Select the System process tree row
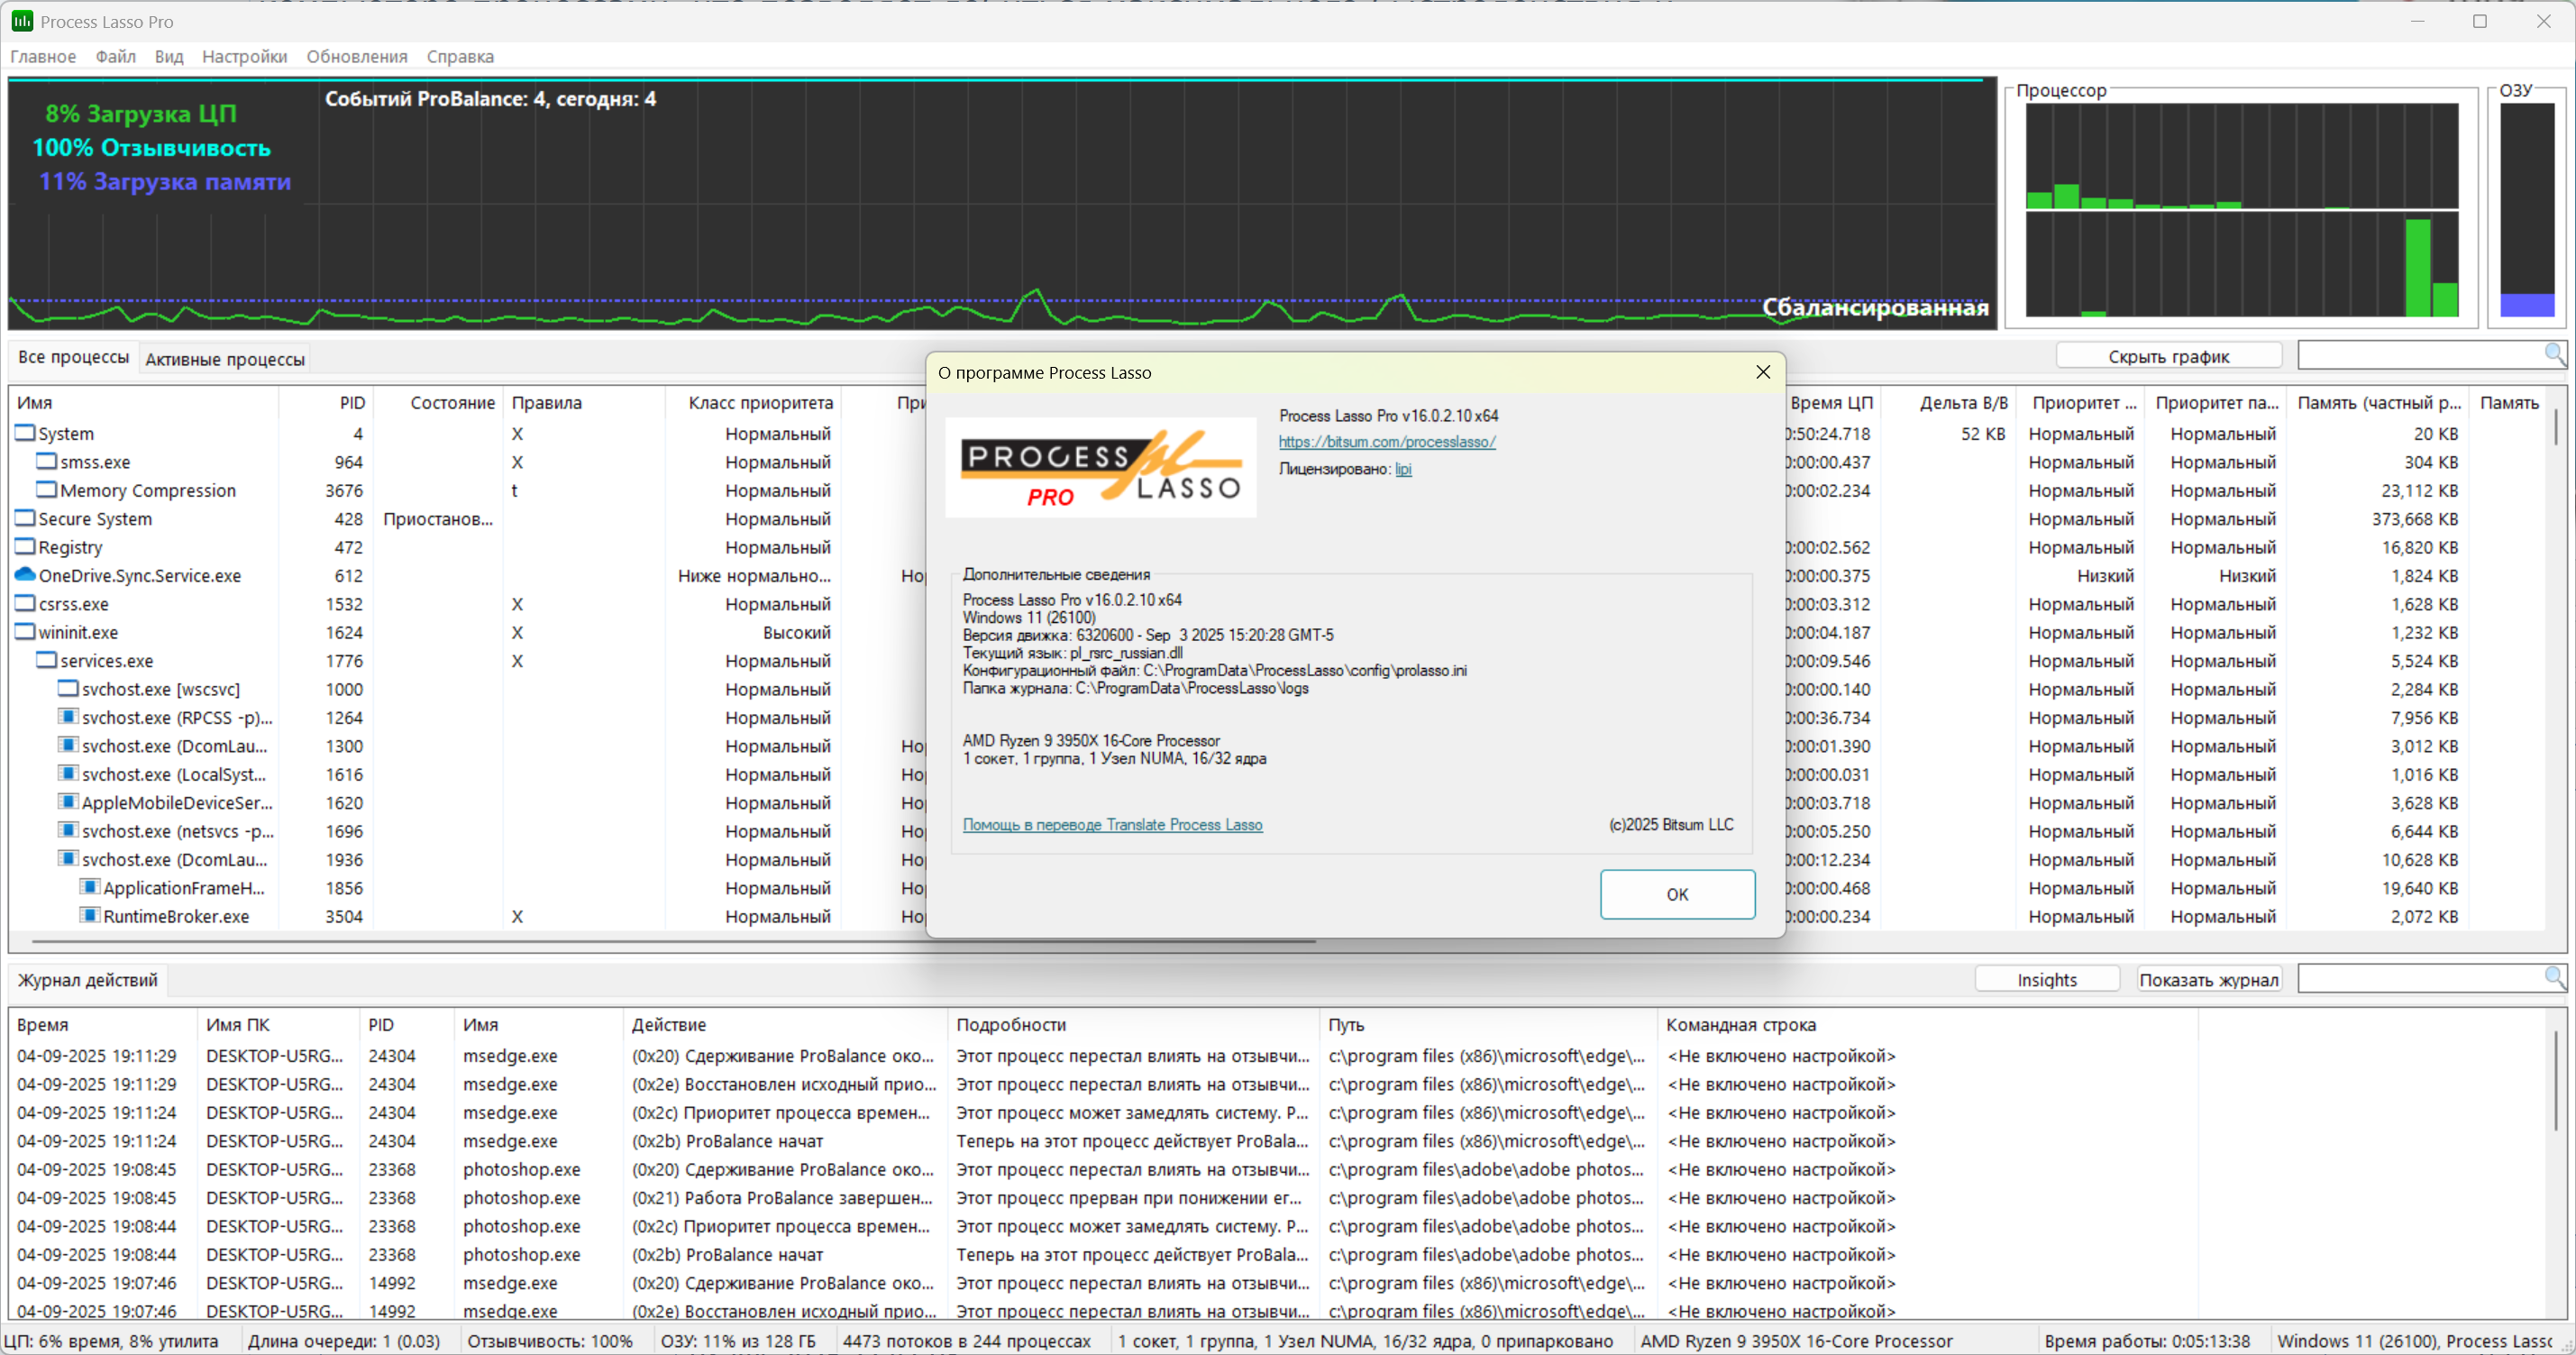The image size is (2576, 1355). 66,434
